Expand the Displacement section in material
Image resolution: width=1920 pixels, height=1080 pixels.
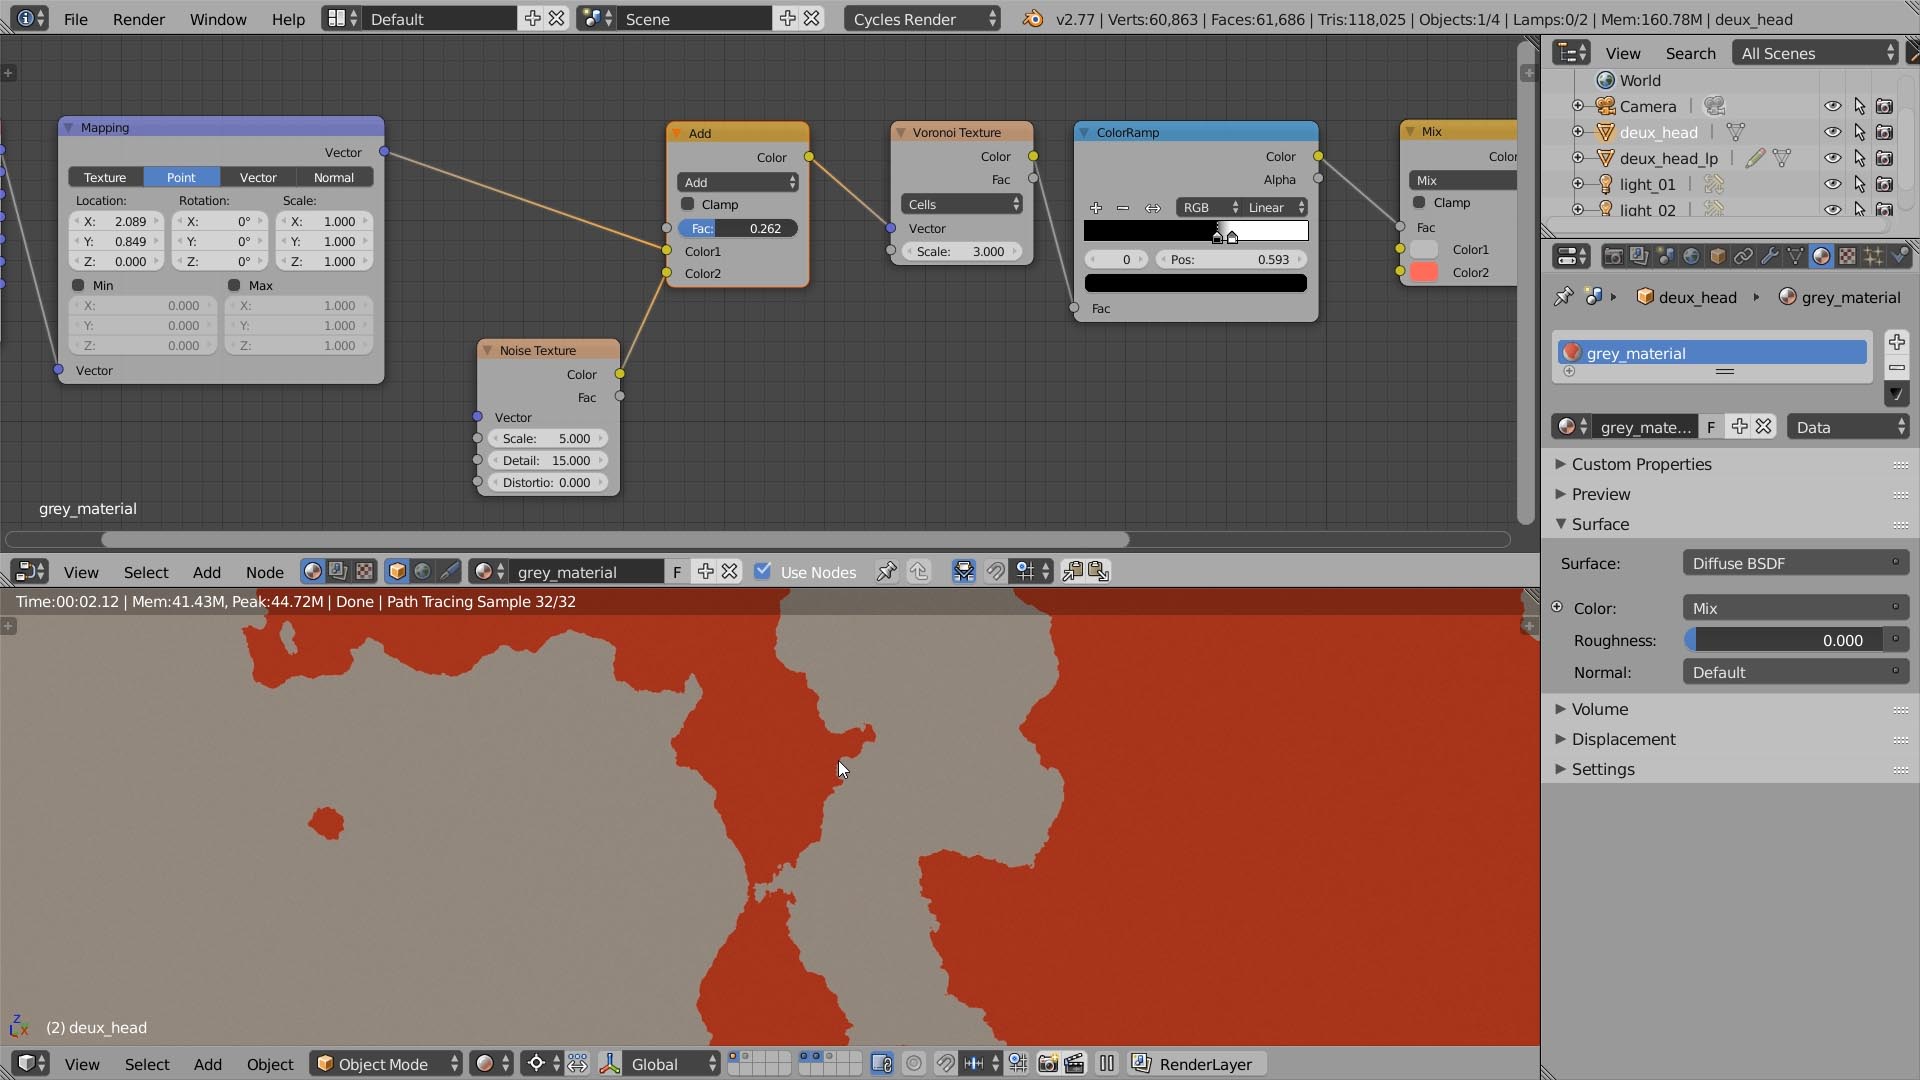click(1625, 738)
